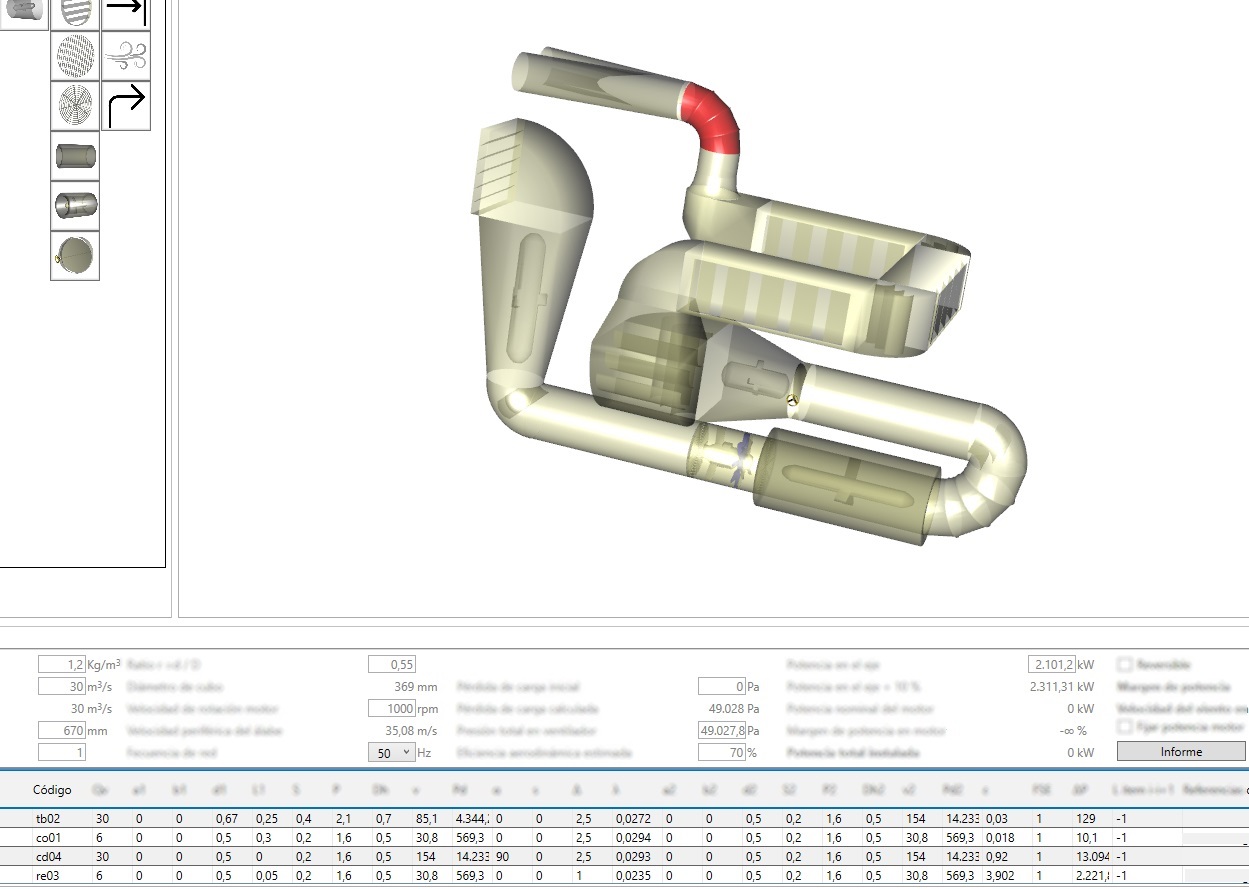This screenshot has width=1249, height=889.
Task: Select the perforated mesh grille icon
Action: 75,56
